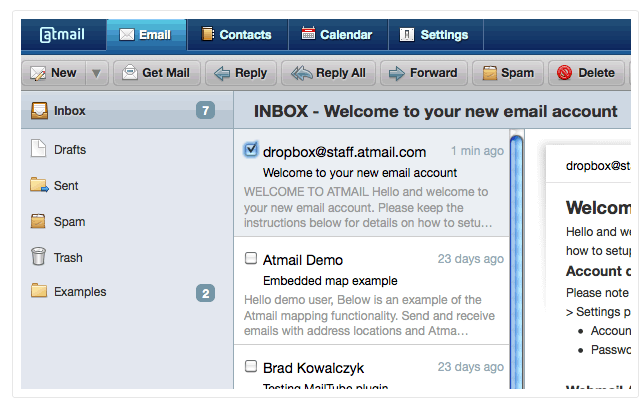
Task: Click the Settings tab icon
Action: click(407, 35)
